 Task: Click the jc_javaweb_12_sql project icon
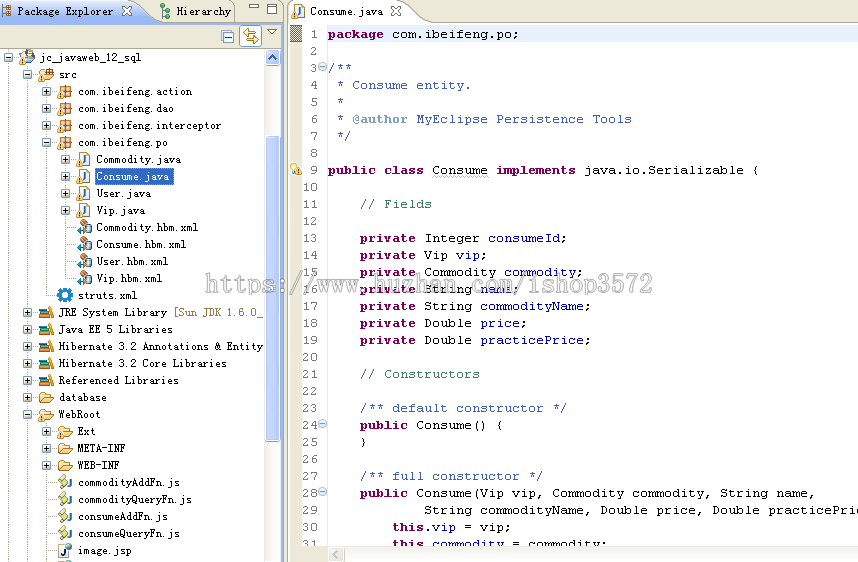click(27, 57)
